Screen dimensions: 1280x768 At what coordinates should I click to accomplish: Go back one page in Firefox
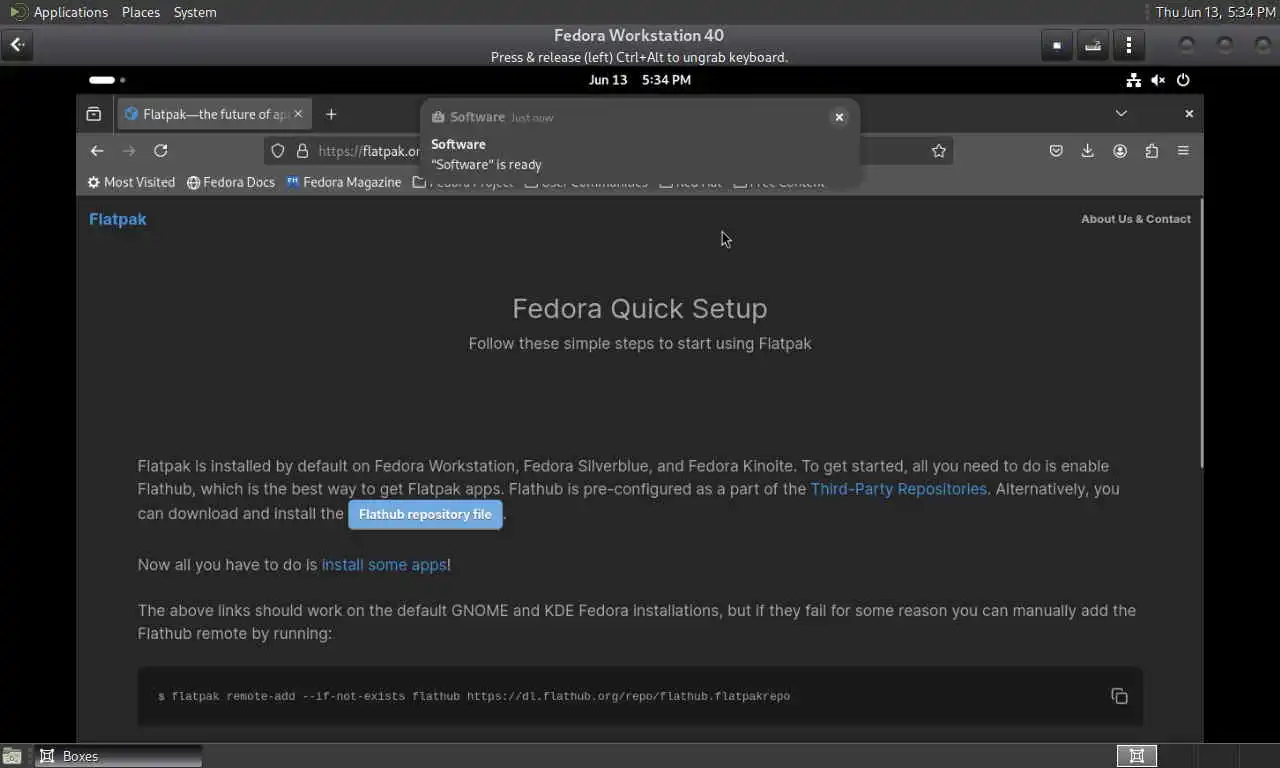(97, 151)
